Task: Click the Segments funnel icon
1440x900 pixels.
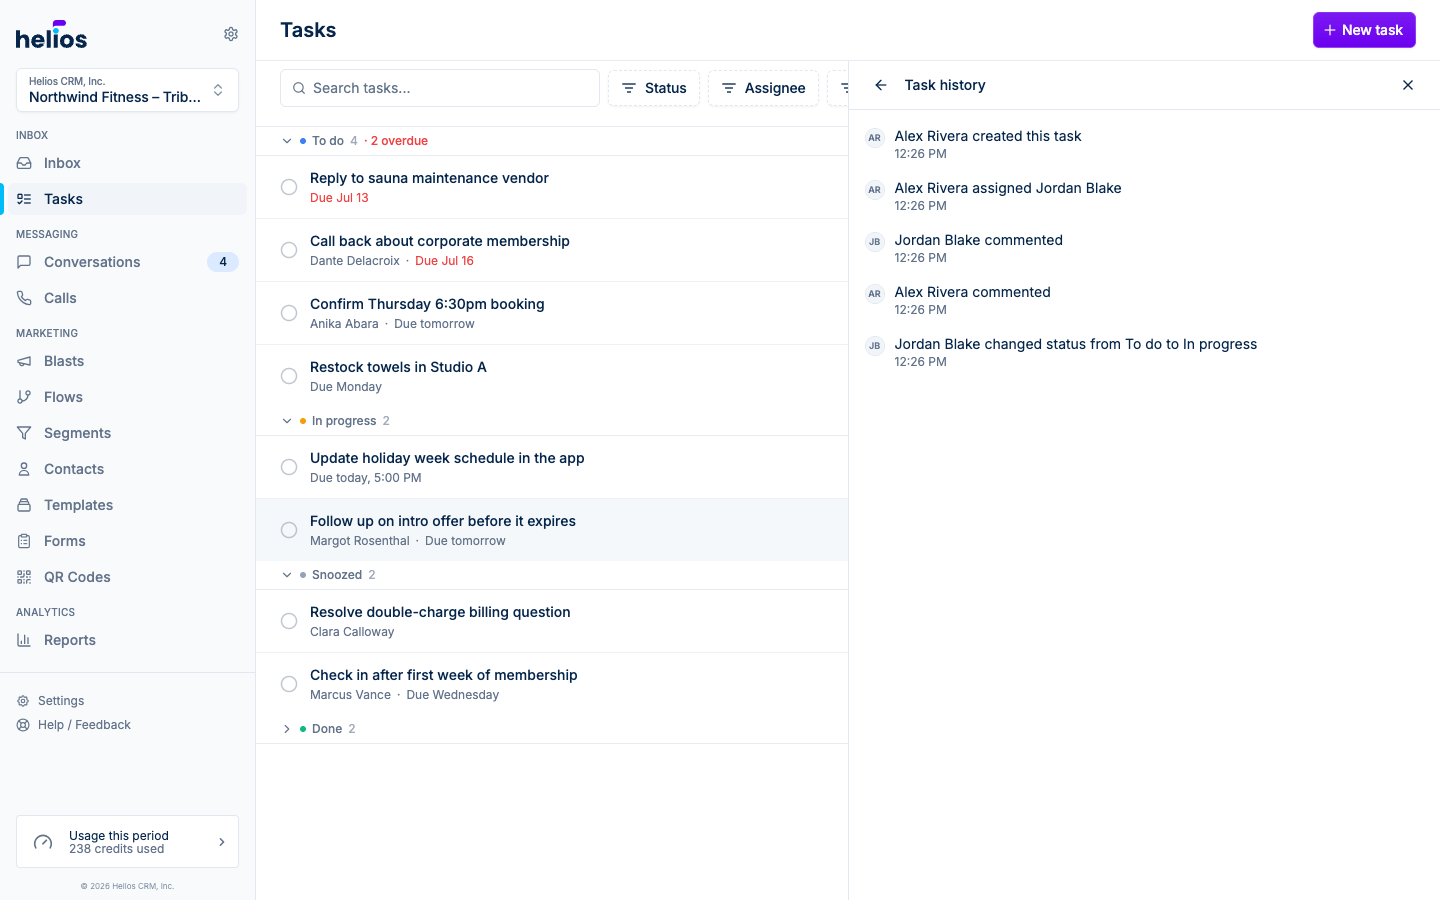Action: [x=24, y=433]
